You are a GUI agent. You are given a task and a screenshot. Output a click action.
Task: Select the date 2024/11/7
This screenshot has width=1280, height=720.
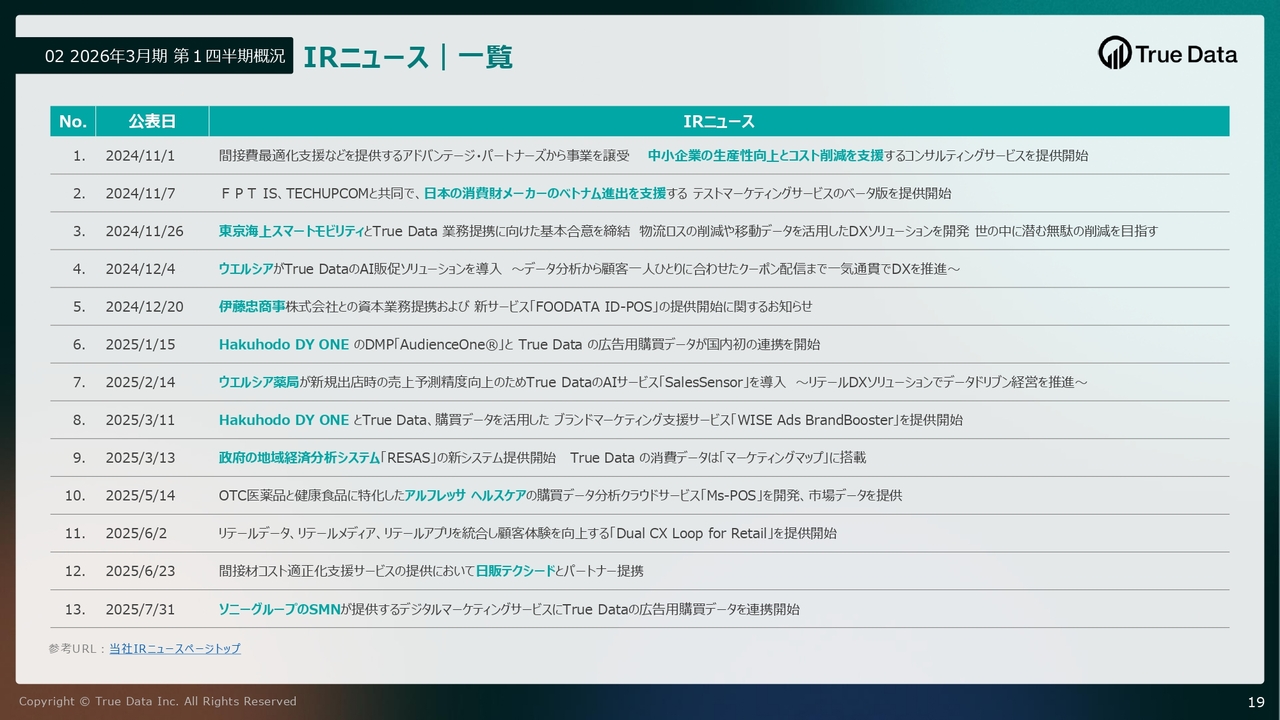pos(140,194)
